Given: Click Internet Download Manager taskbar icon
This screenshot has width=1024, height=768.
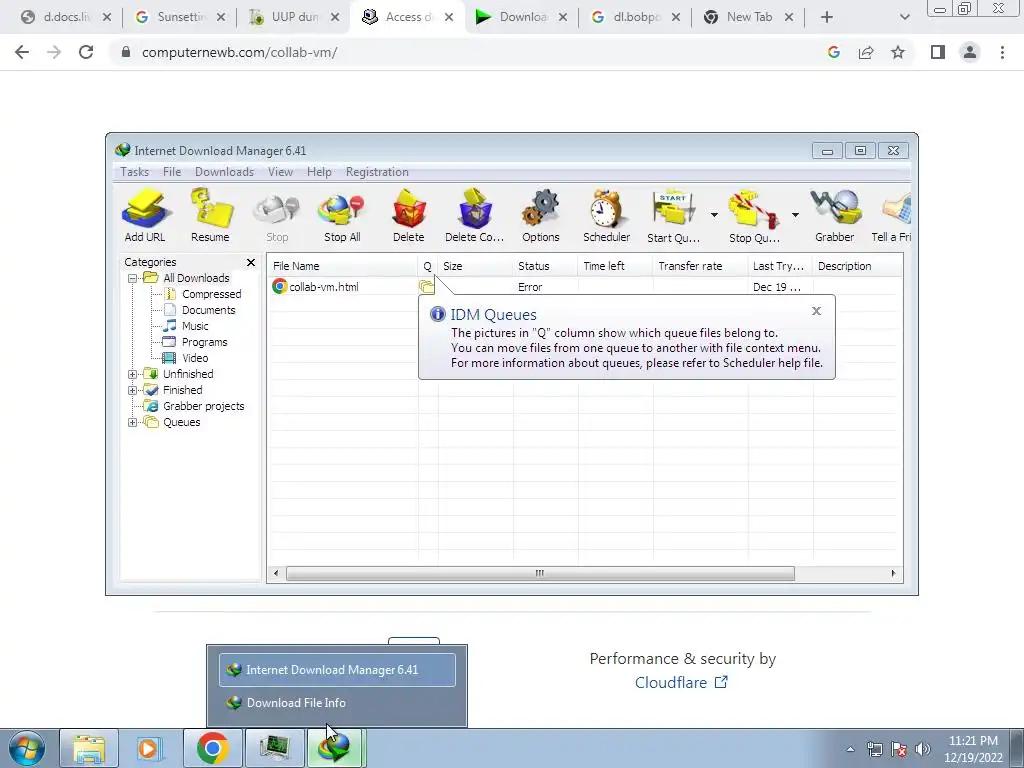Looking at the screenshot, I should pyautogui.click(x=336, y=748).
